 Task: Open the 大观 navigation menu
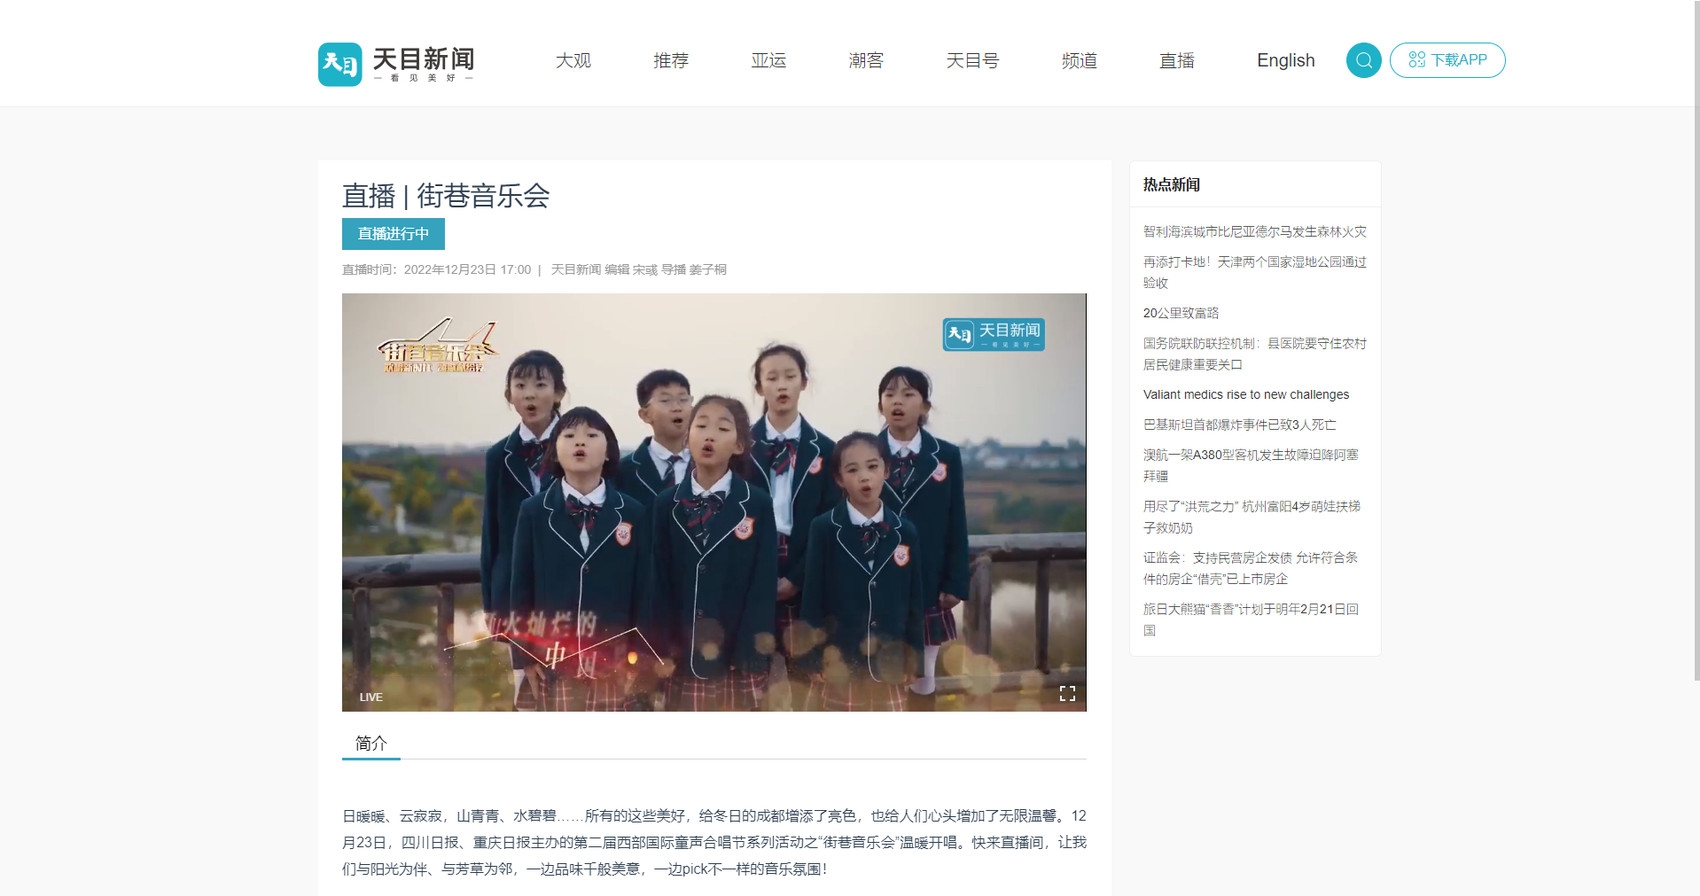tap(573, 61)
